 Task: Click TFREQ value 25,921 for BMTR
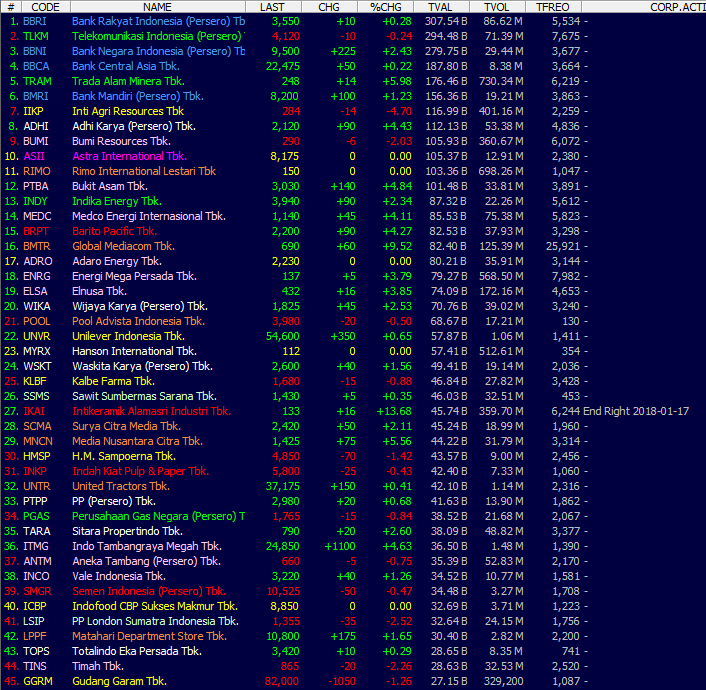pos(563,246)
